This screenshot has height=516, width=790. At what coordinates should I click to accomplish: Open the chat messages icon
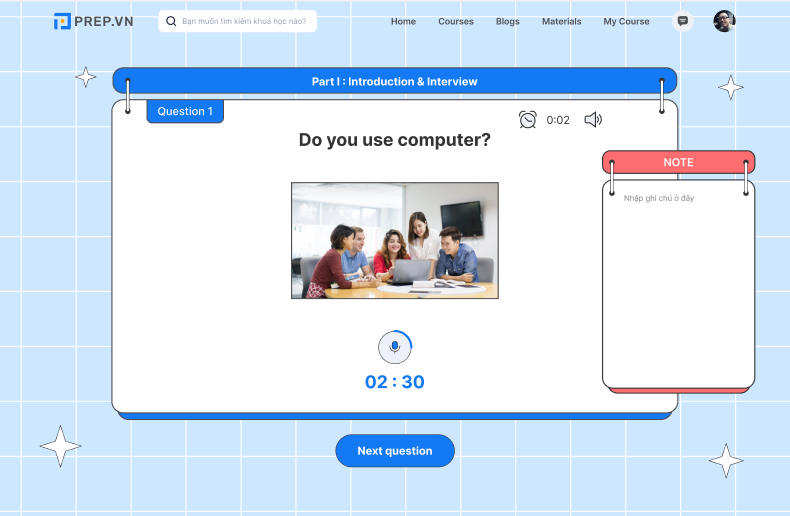pos(683,21)
